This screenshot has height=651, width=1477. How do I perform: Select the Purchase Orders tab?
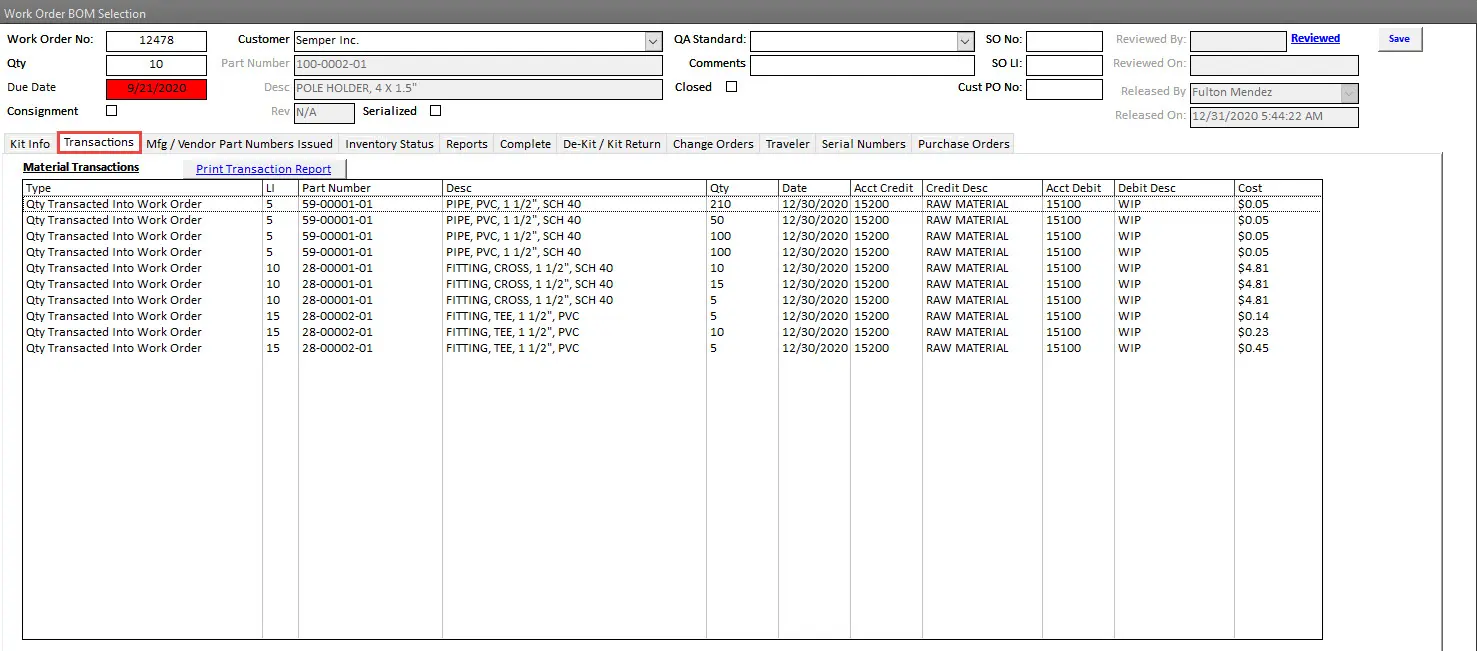click(x=963, y=144)
